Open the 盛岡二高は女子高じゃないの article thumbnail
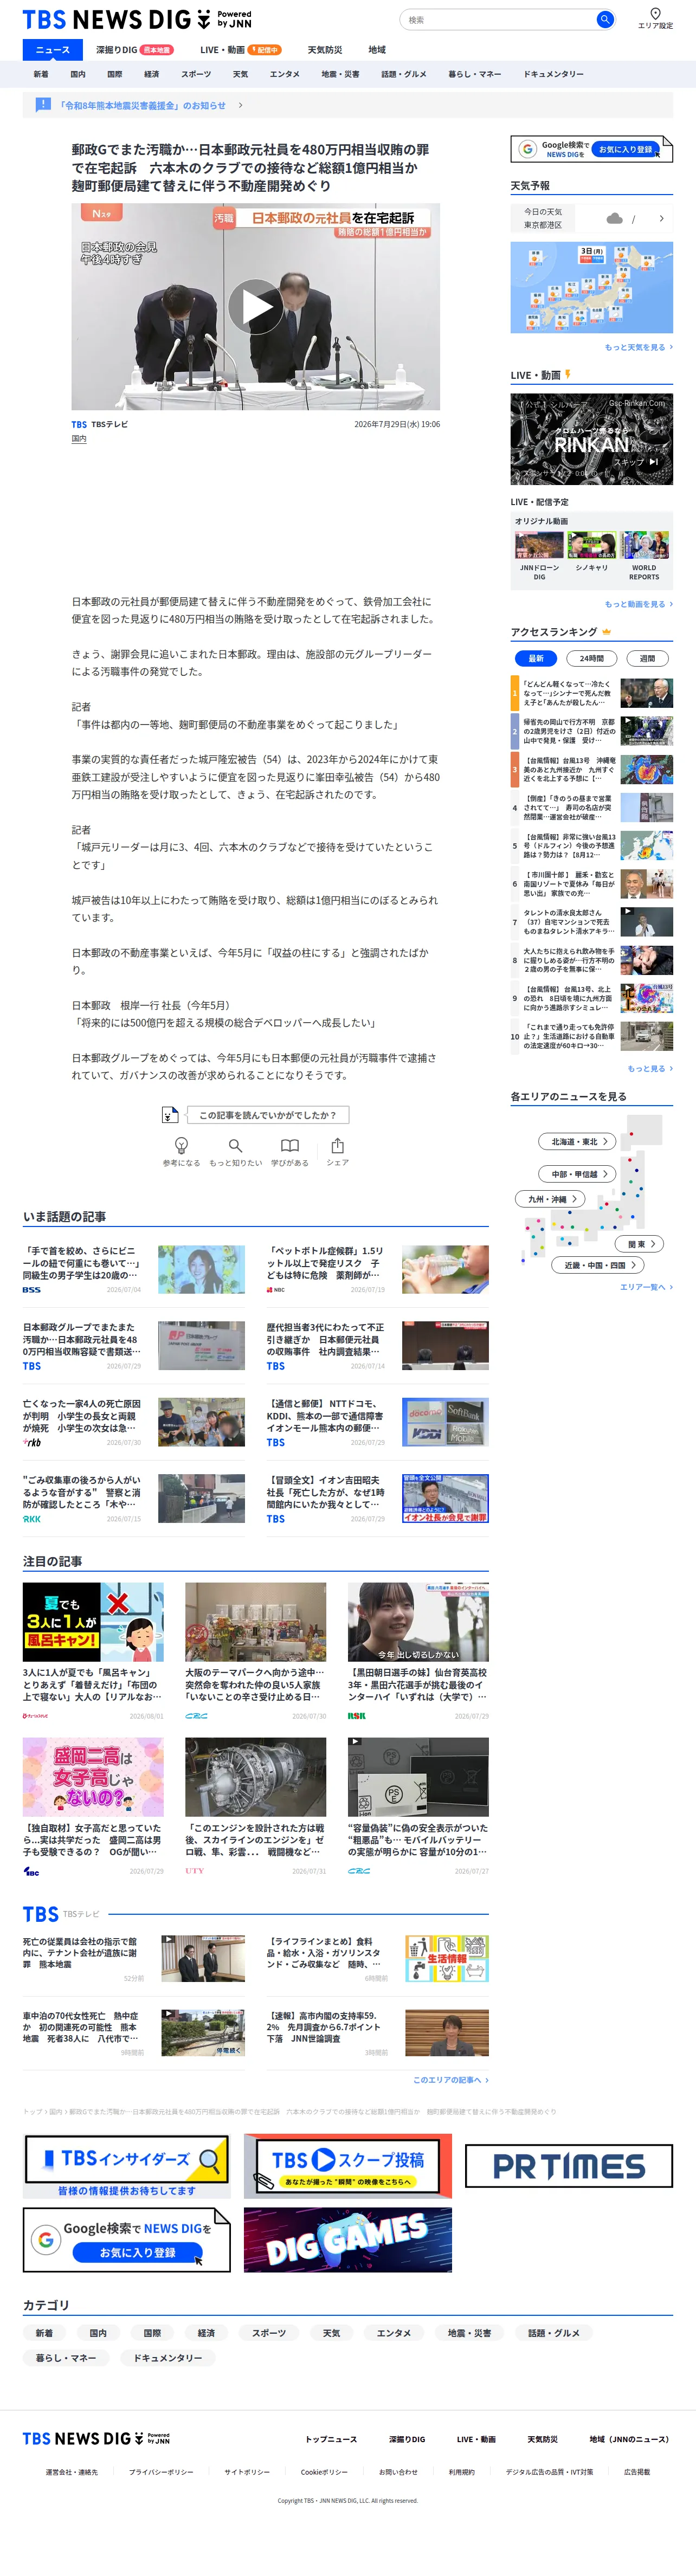 (93, 1777)
